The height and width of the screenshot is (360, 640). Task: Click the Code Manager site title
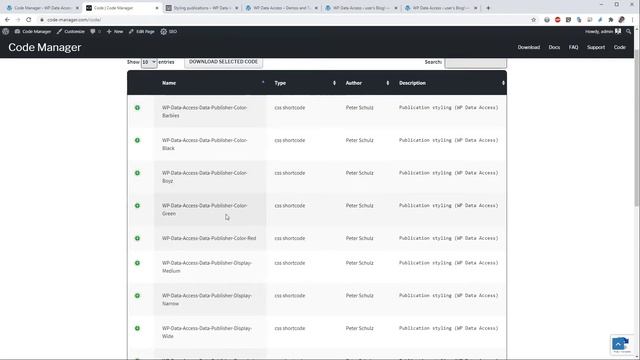45,47
